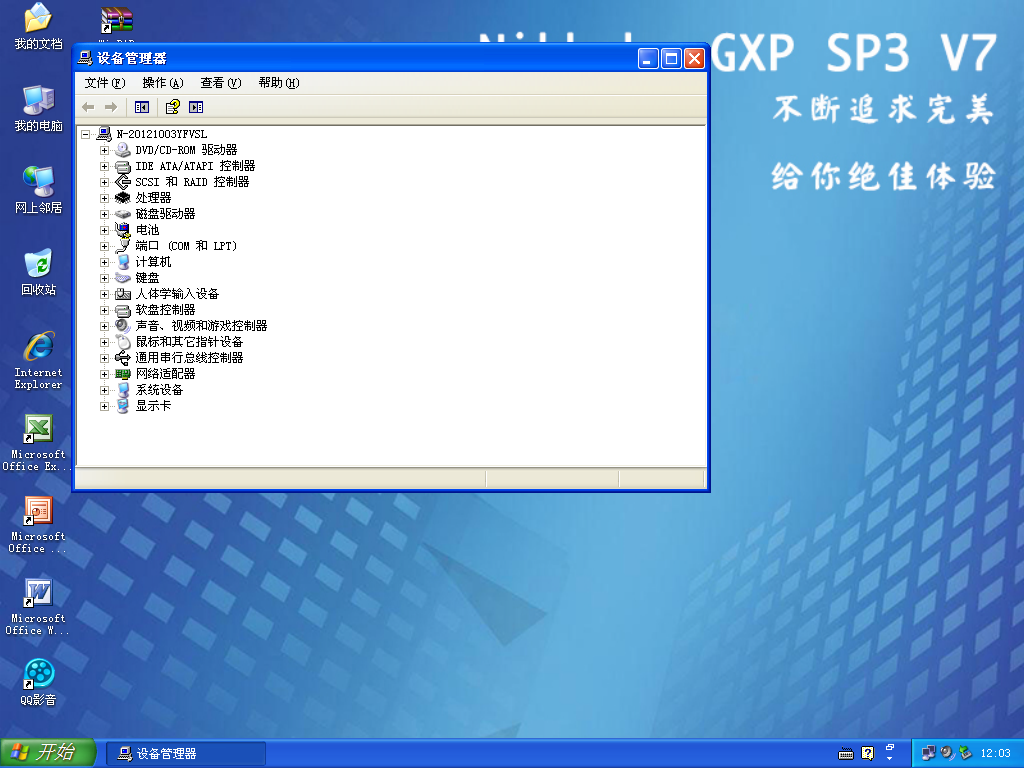Select the 计算机 computer category icon
Image resolution: width=1024 pixels, height=768 pixels.
point(123,262)
